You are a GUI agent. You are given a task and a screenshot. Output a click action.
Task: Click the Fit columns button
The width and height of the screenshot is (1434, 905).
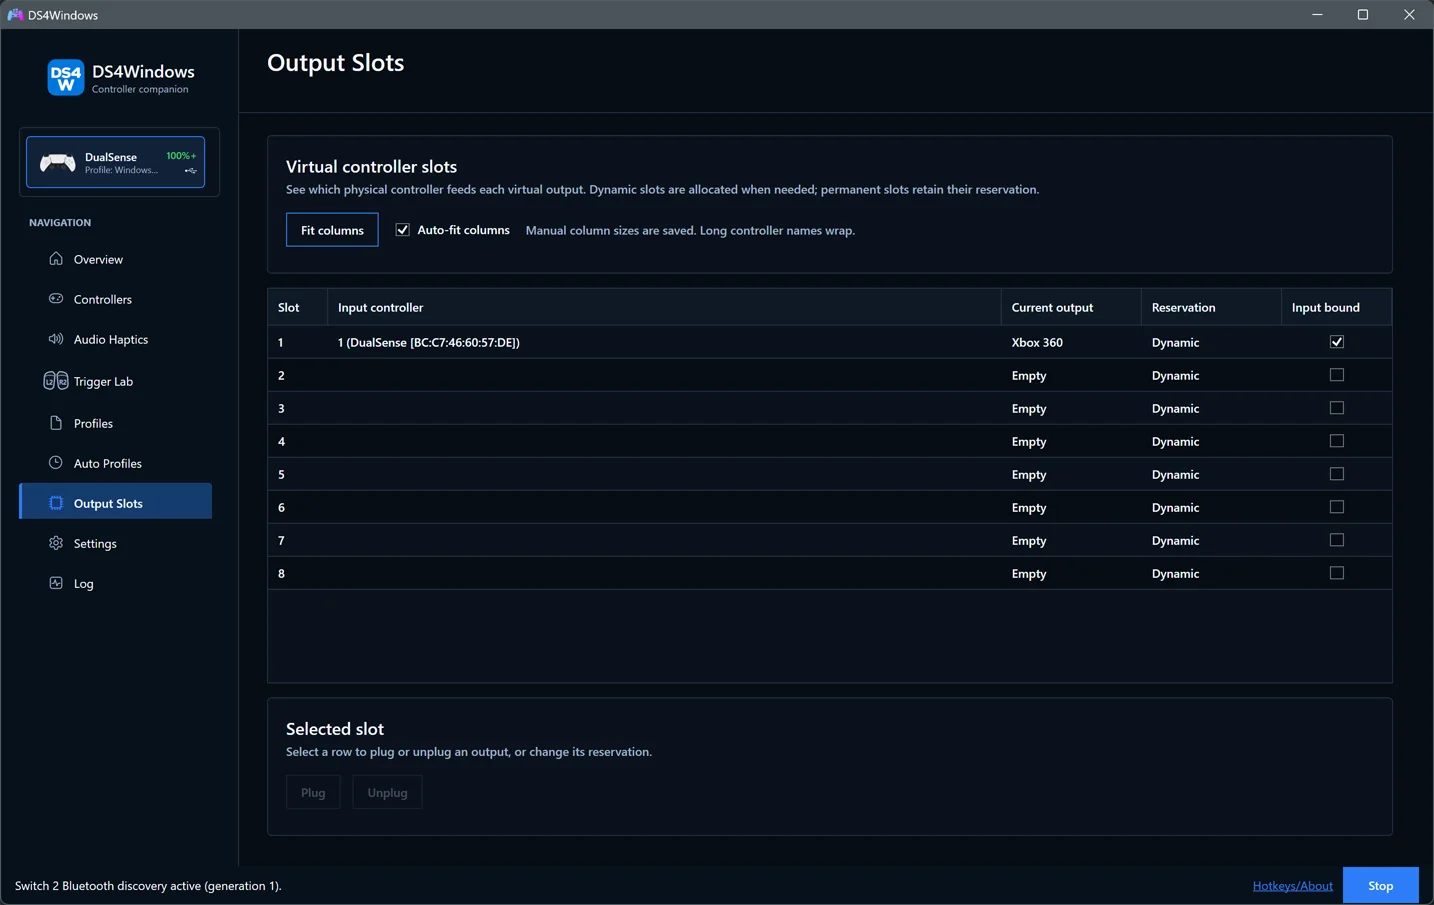click(x=332, y=230)
